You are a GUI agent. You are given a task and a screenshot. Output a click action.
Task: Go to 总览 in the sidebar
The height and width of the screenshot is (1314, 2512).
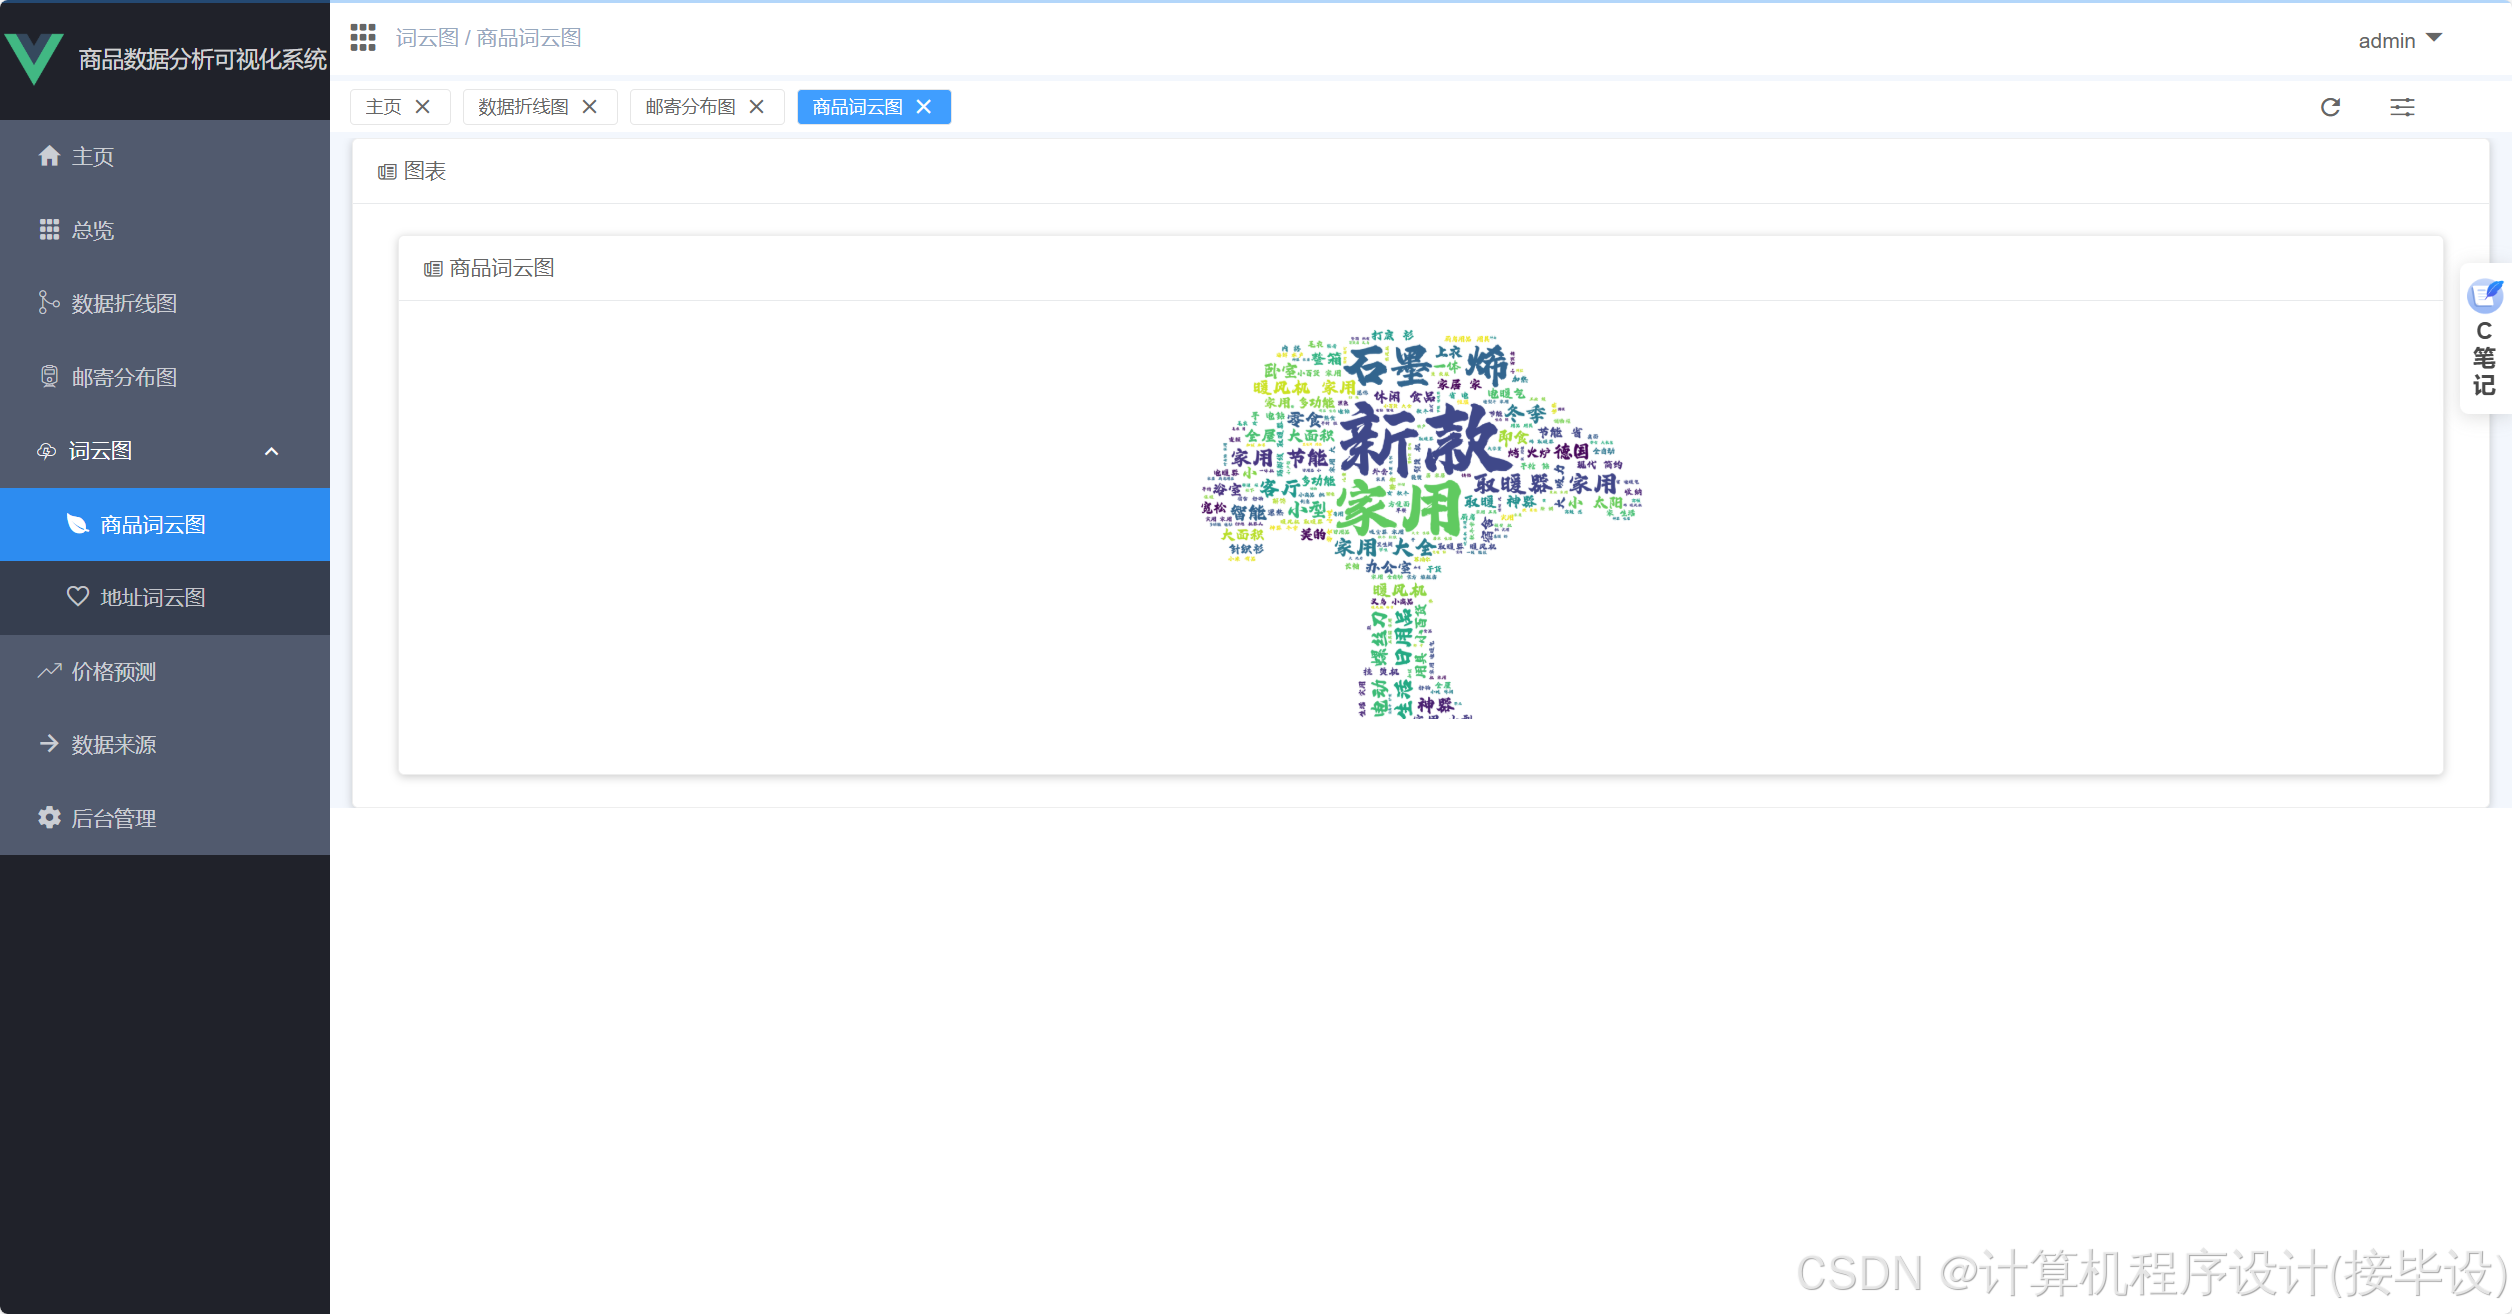coord(93,230)
